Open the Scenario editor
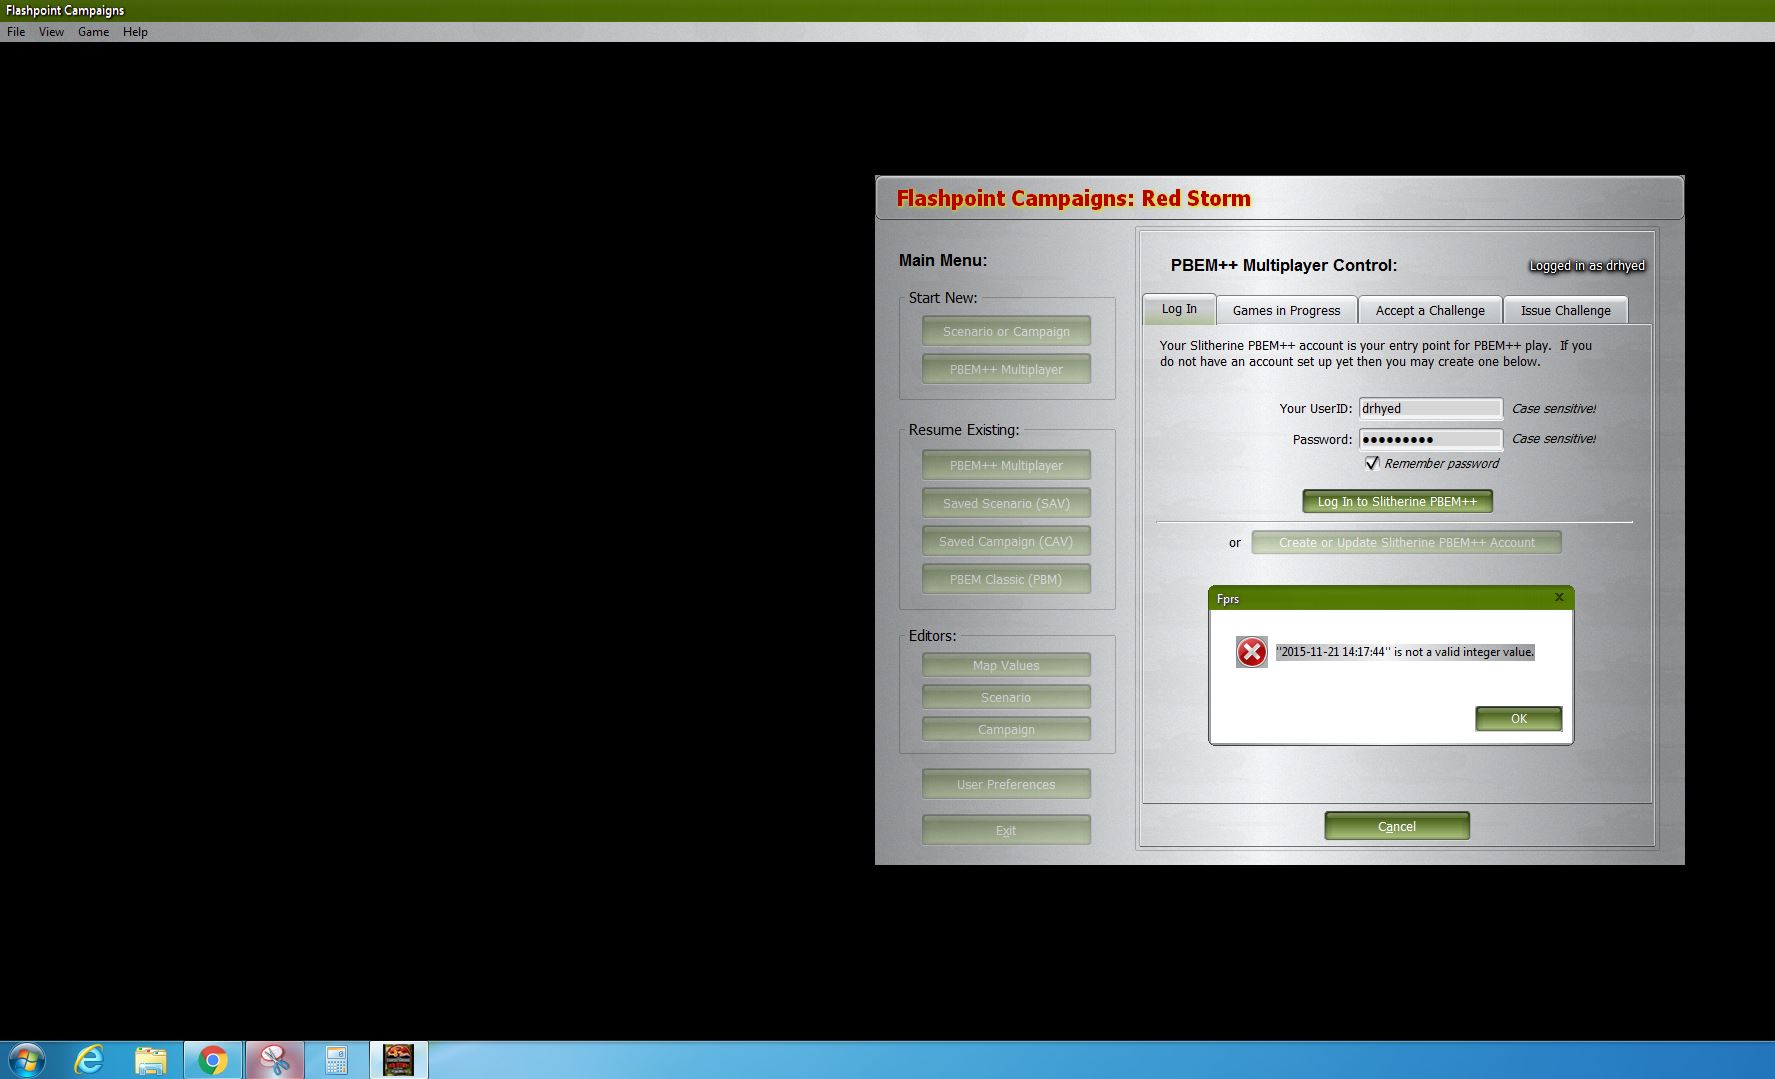This screenshot has width=1775, height=1079. point(1006,697)
